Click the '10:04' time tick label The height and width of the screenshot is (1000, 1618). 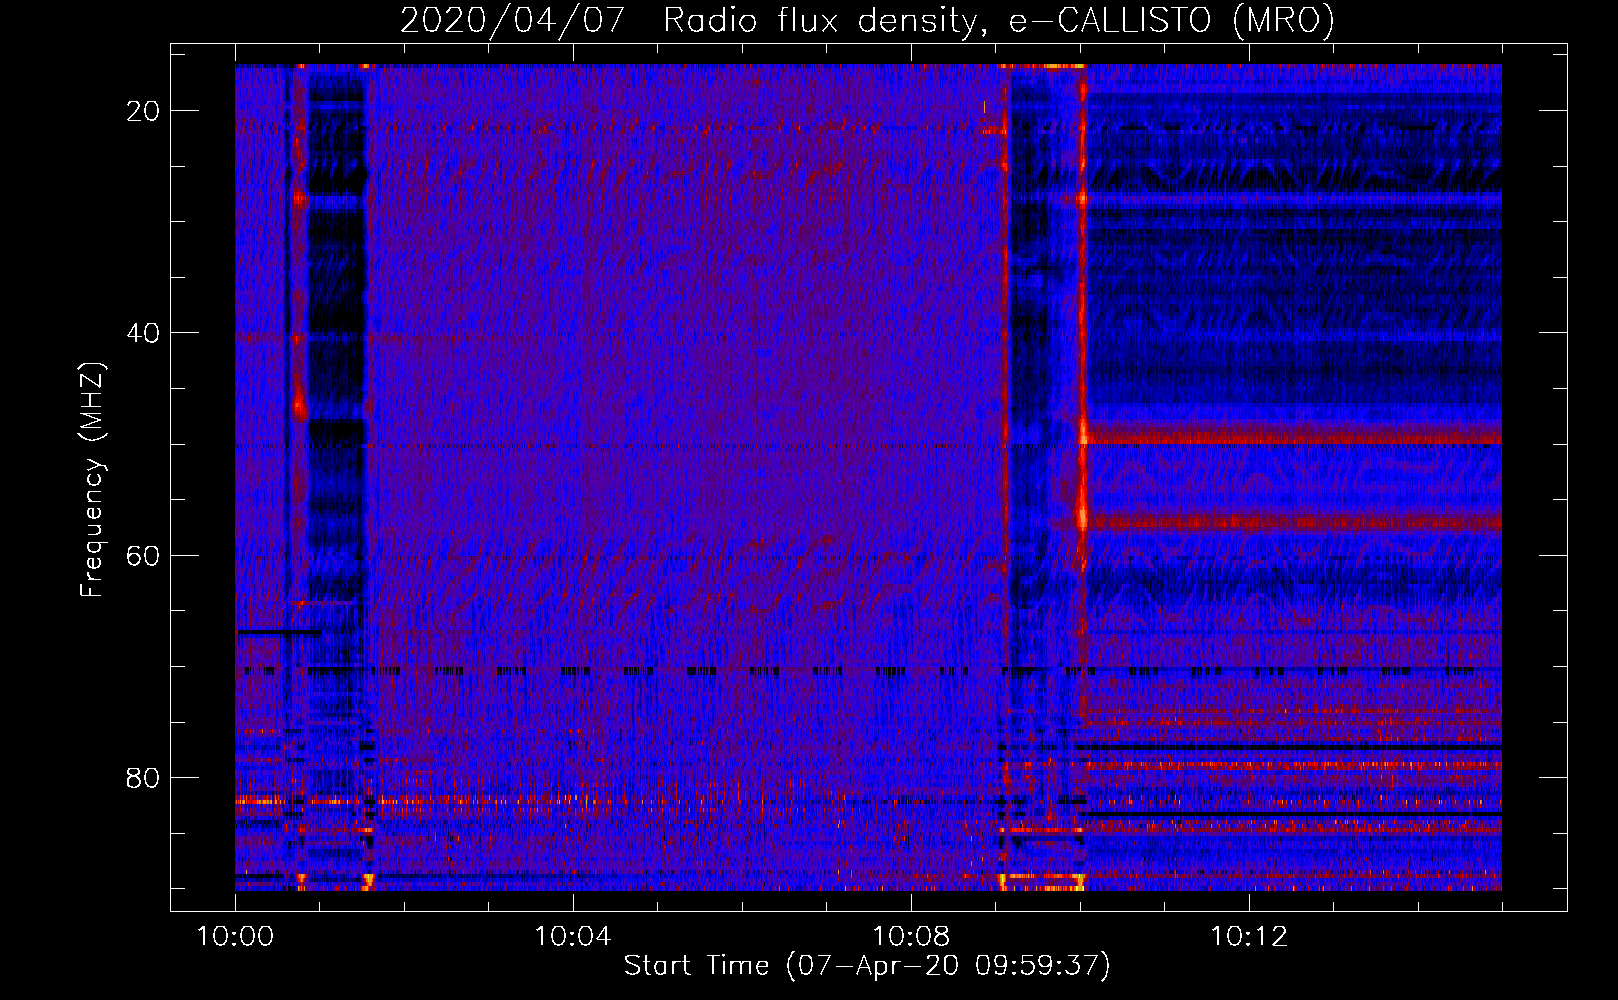coord(573,937)
